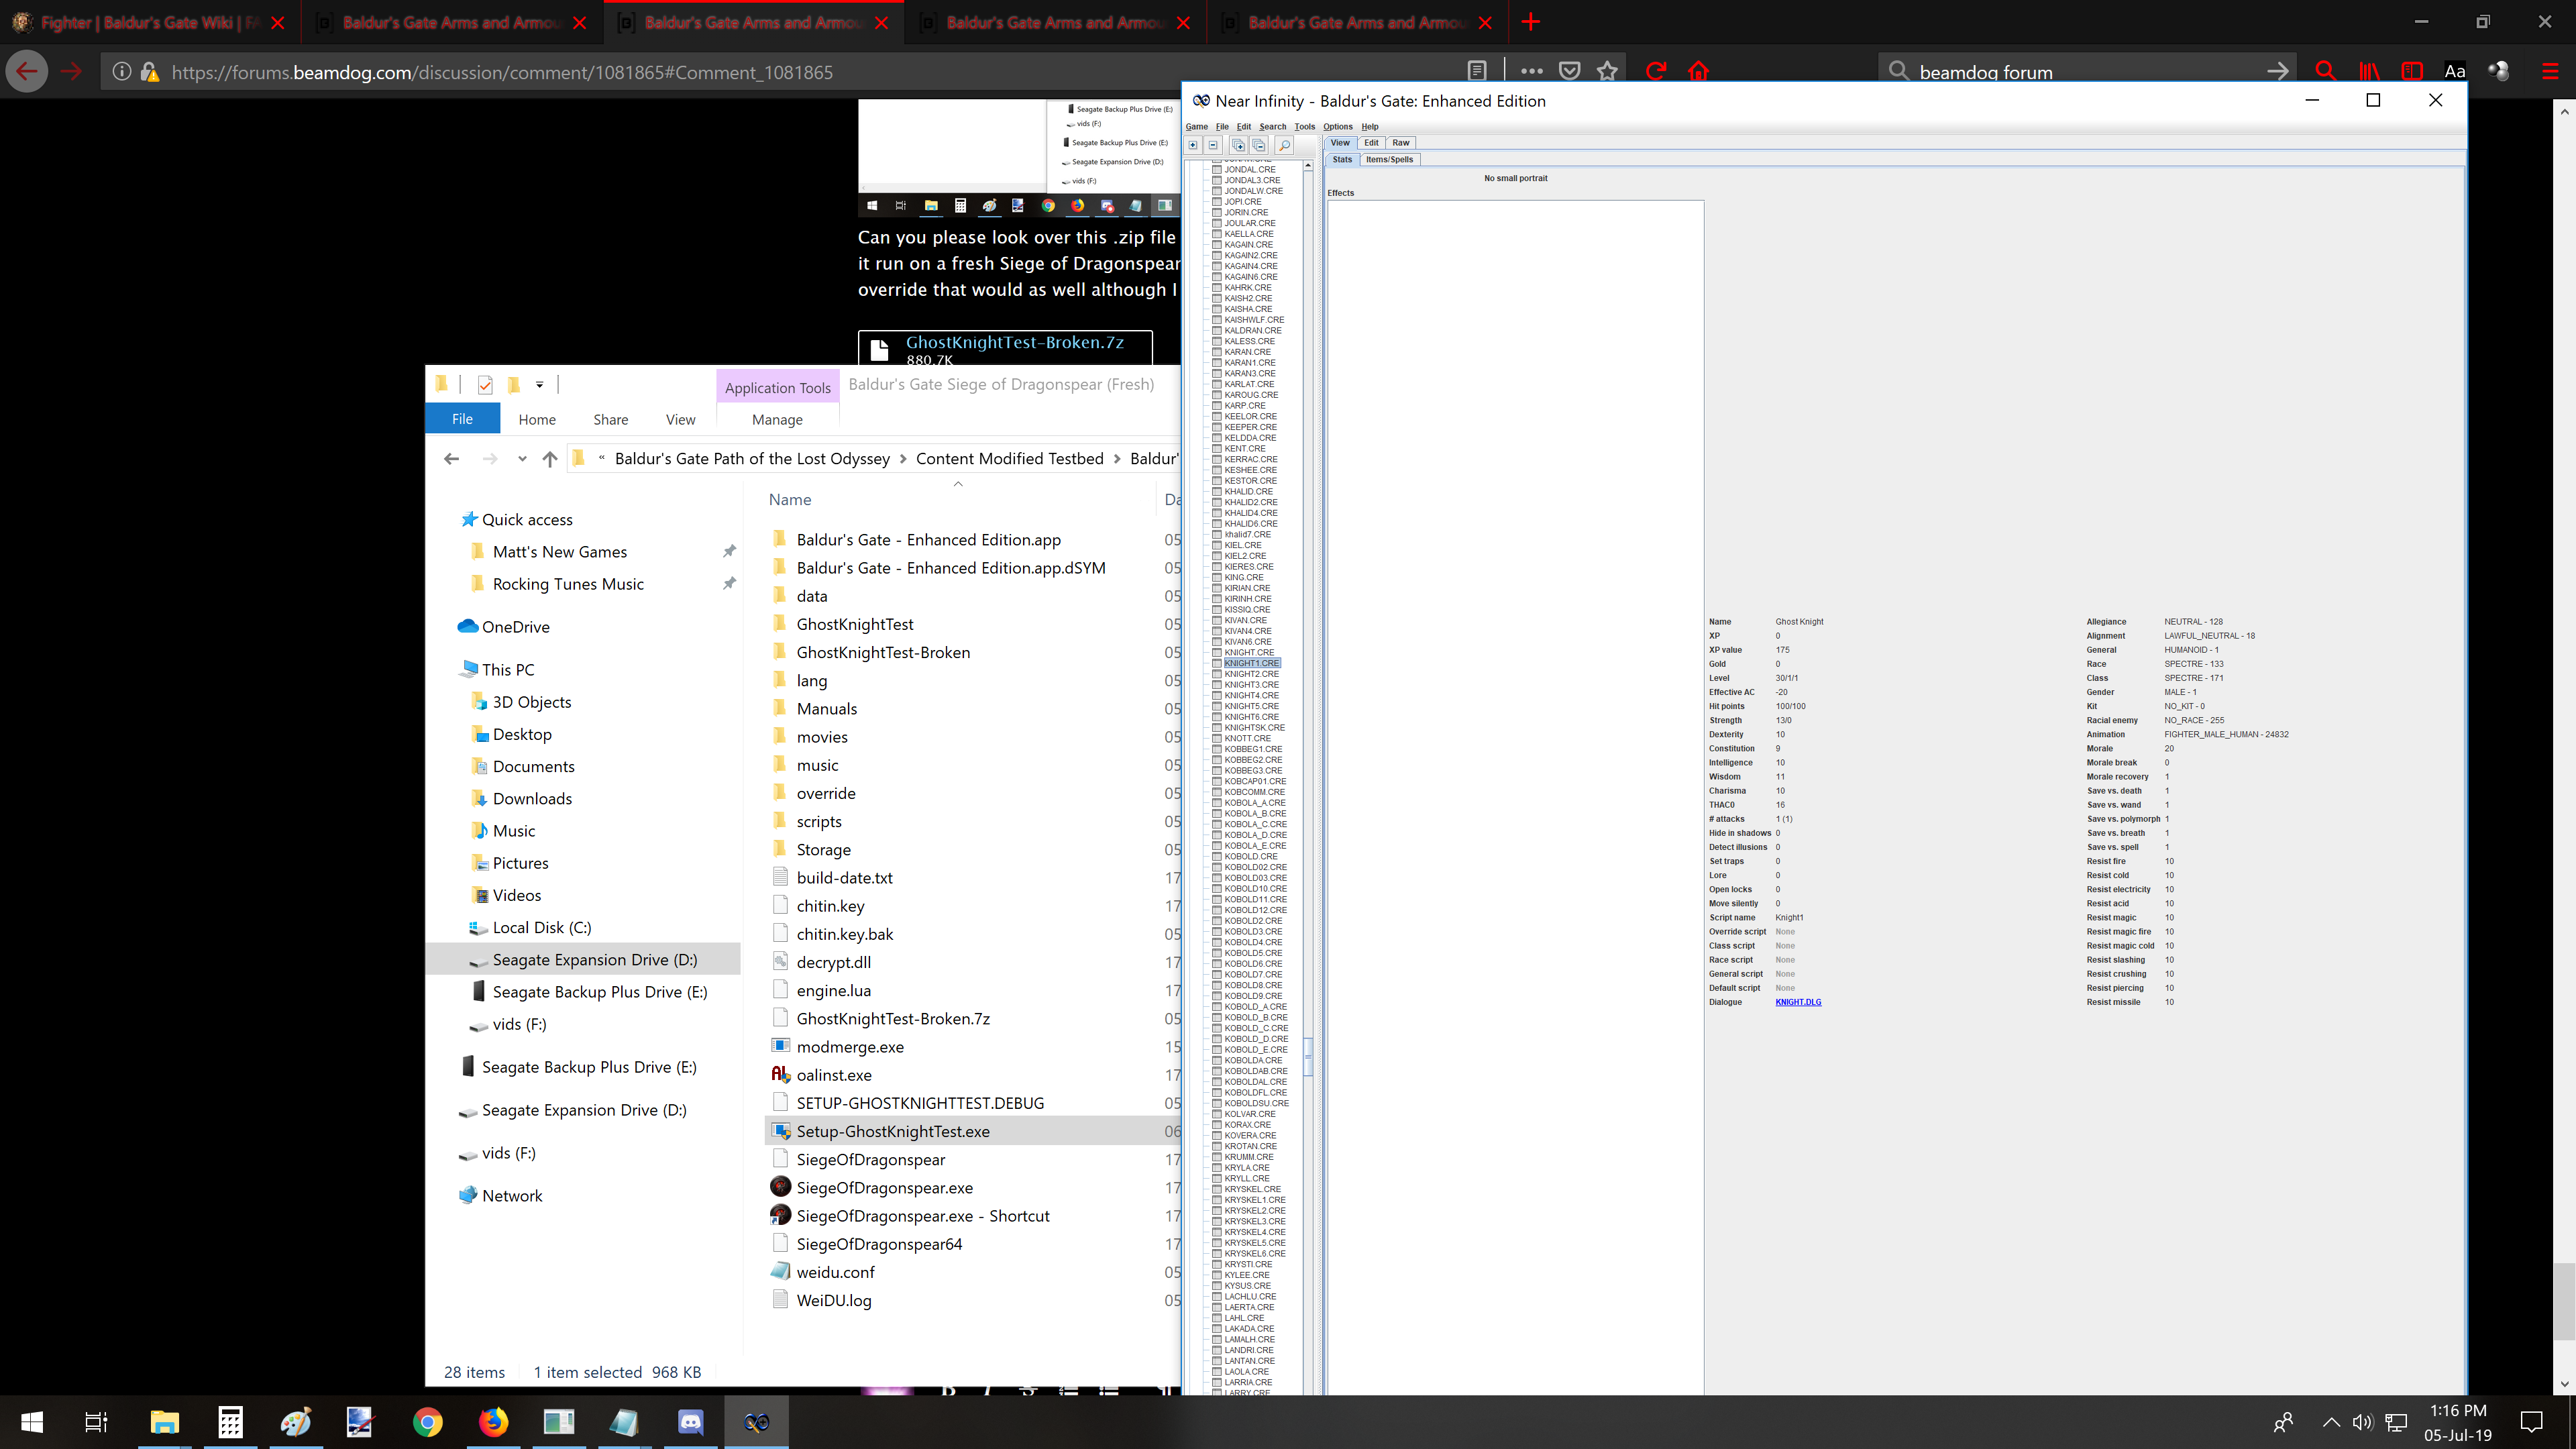Click the Expand all folders icon in Near Infinity
2576x1449 pixels.
click(x=1238, y=145)
